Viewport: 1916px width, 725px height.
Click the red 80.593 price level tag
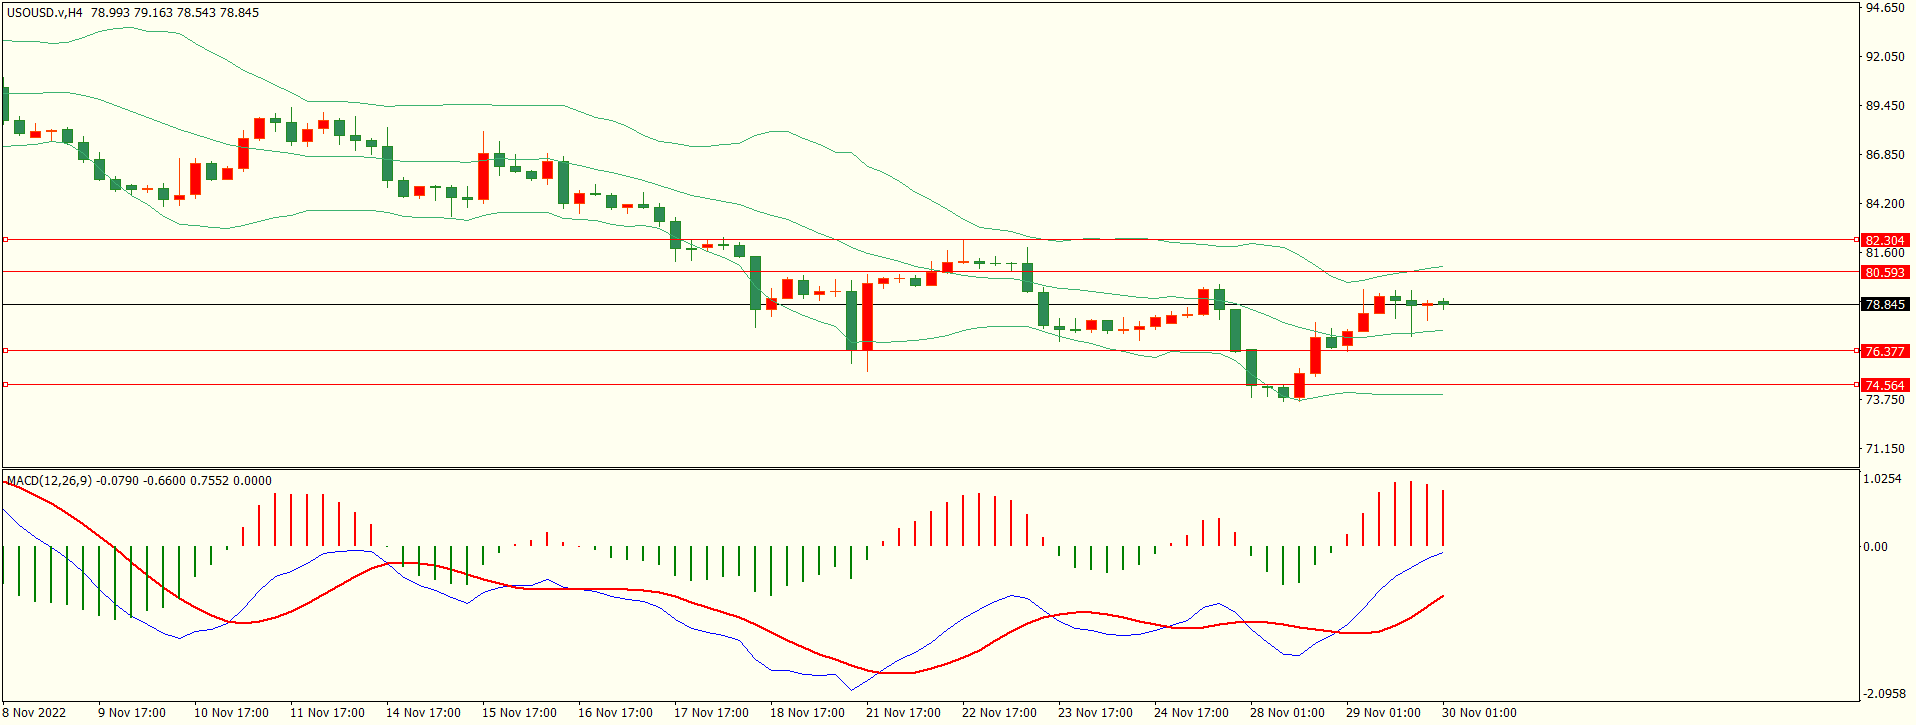click(1884, 272)
